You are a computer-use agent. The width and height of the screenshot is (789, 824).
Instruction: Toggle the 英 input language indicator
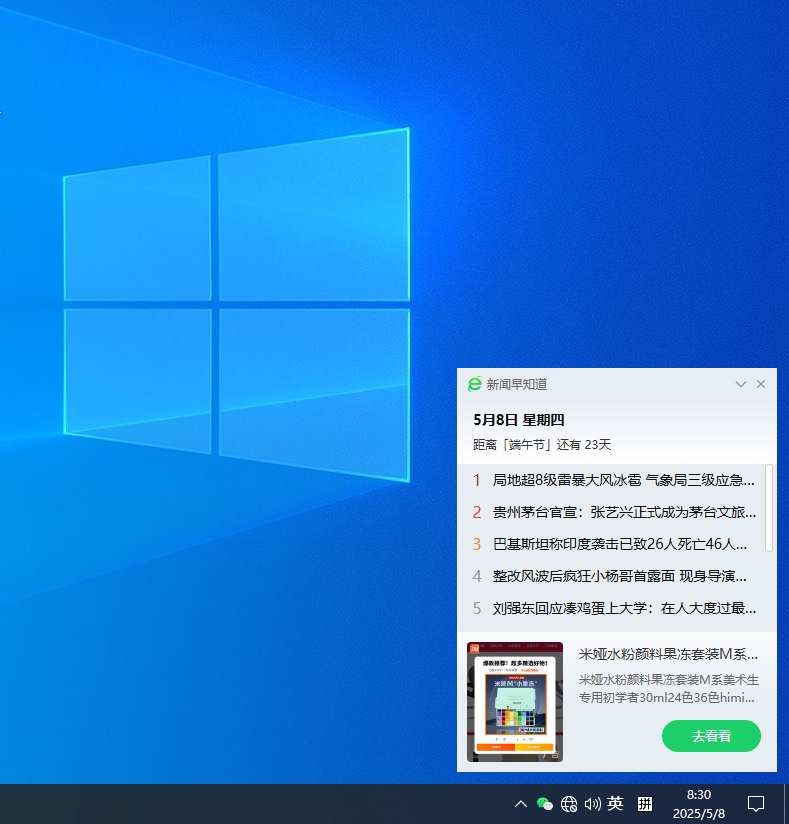[x=615, y=803]
